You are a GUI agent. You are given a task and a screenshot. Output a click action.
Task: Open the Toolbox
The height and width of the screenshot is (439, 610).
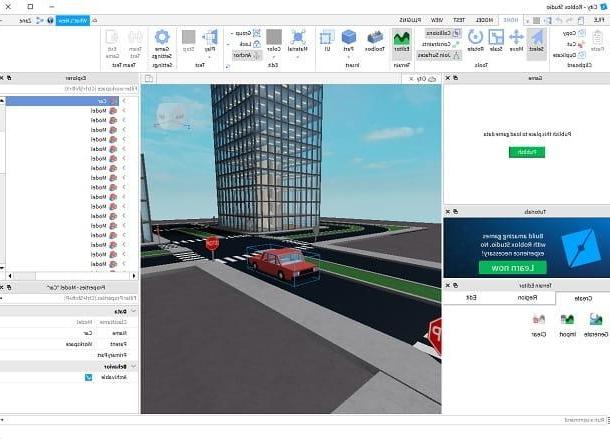(x=375, y=41)
